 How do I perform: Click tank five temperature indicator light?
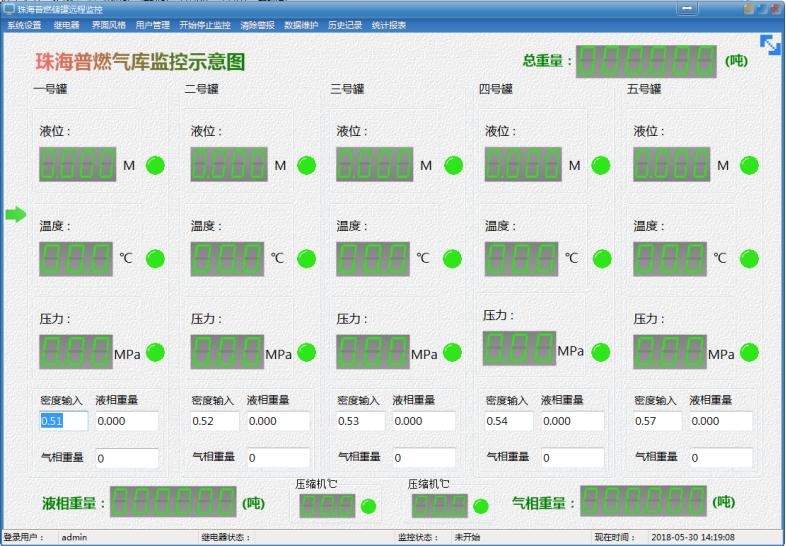point(749,259)
